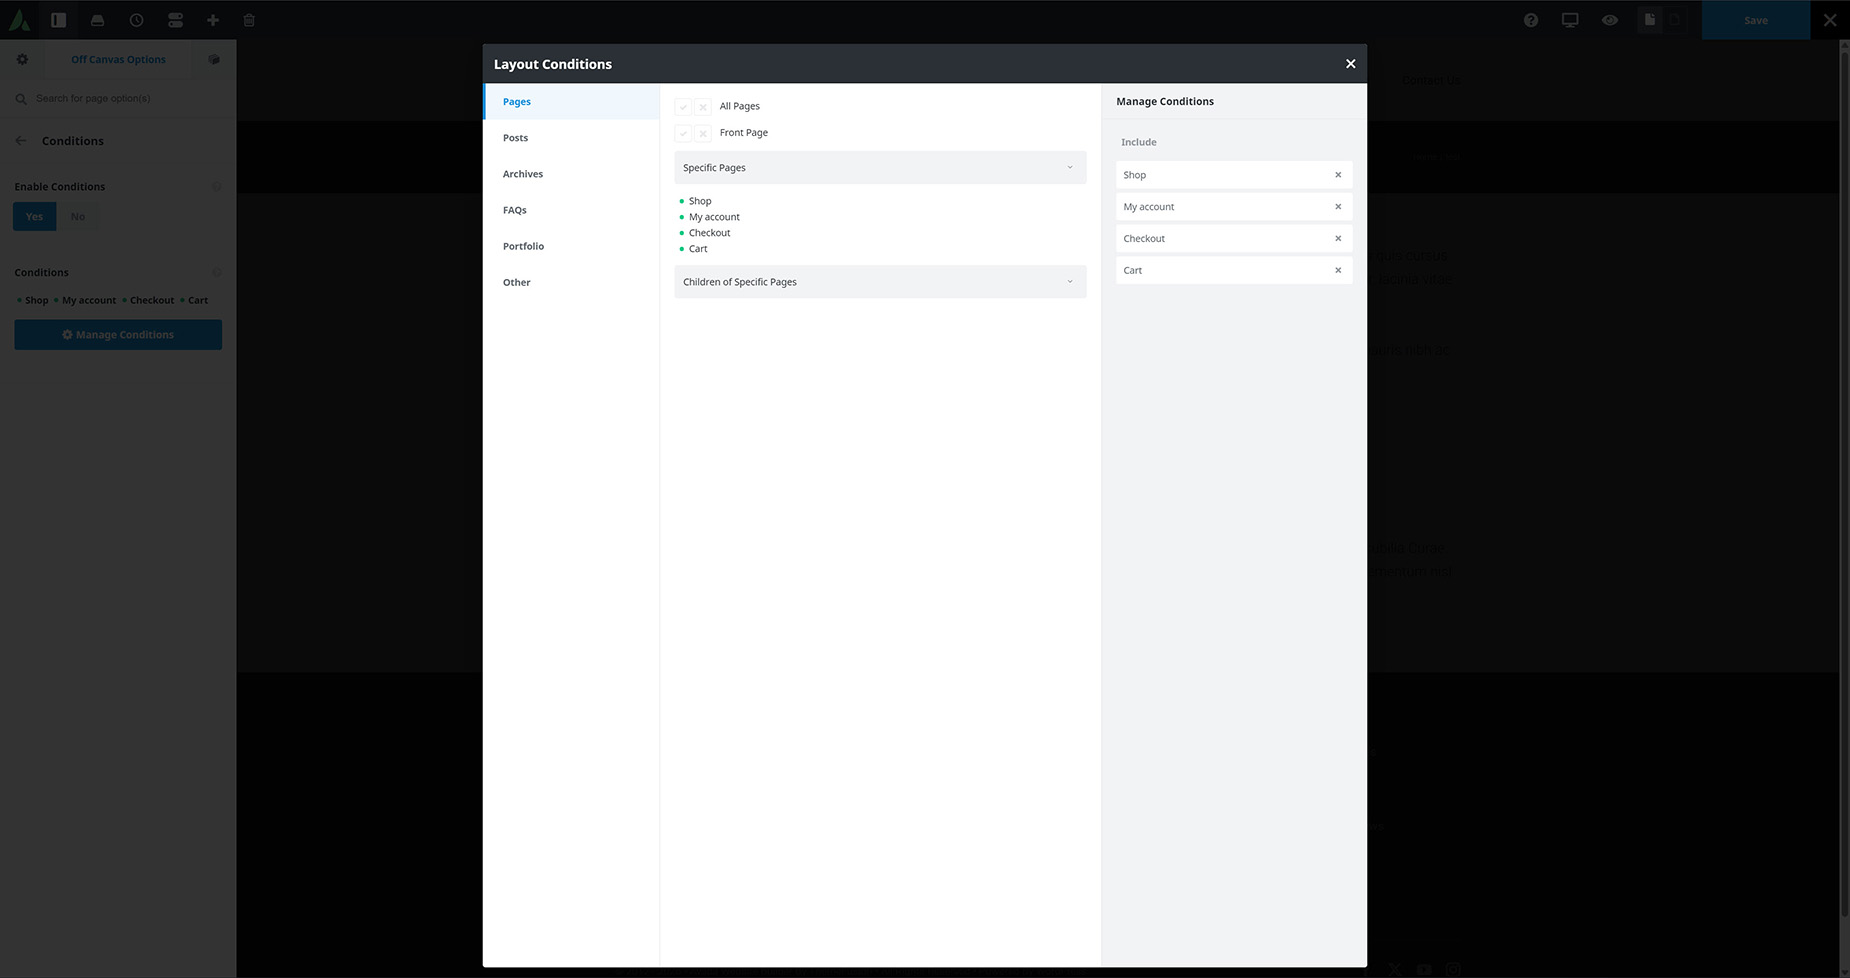Select the Portfolio tab in Layout Conditions
The image size is (1850, 978).
point(523,246)
